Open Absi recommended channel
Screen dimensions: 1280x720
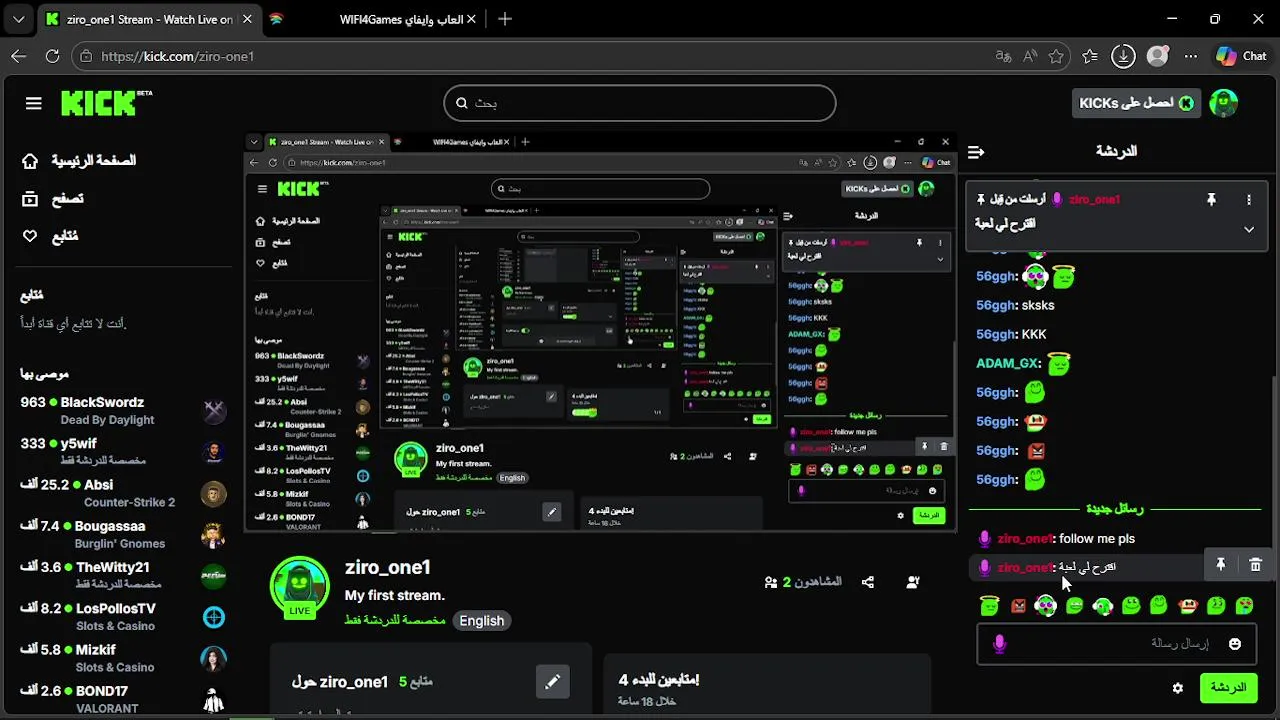[x=122, y=493]
